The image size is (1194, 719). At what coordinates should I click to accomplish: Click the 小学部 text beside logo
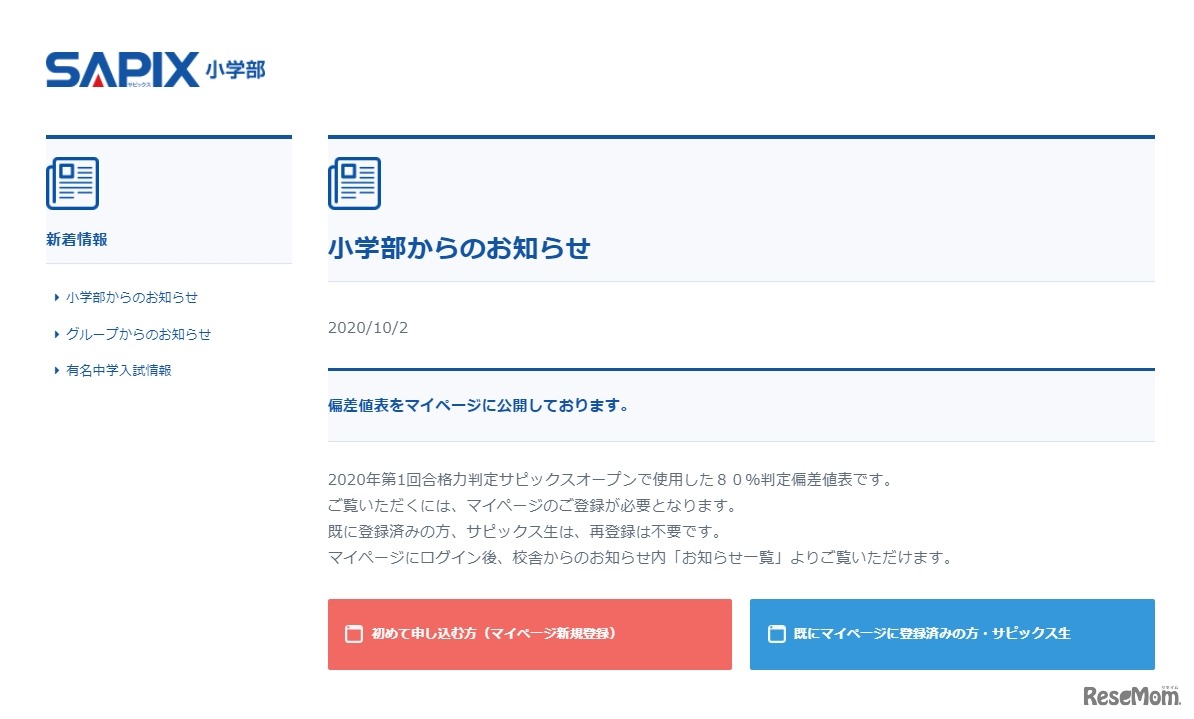point(236,70)
